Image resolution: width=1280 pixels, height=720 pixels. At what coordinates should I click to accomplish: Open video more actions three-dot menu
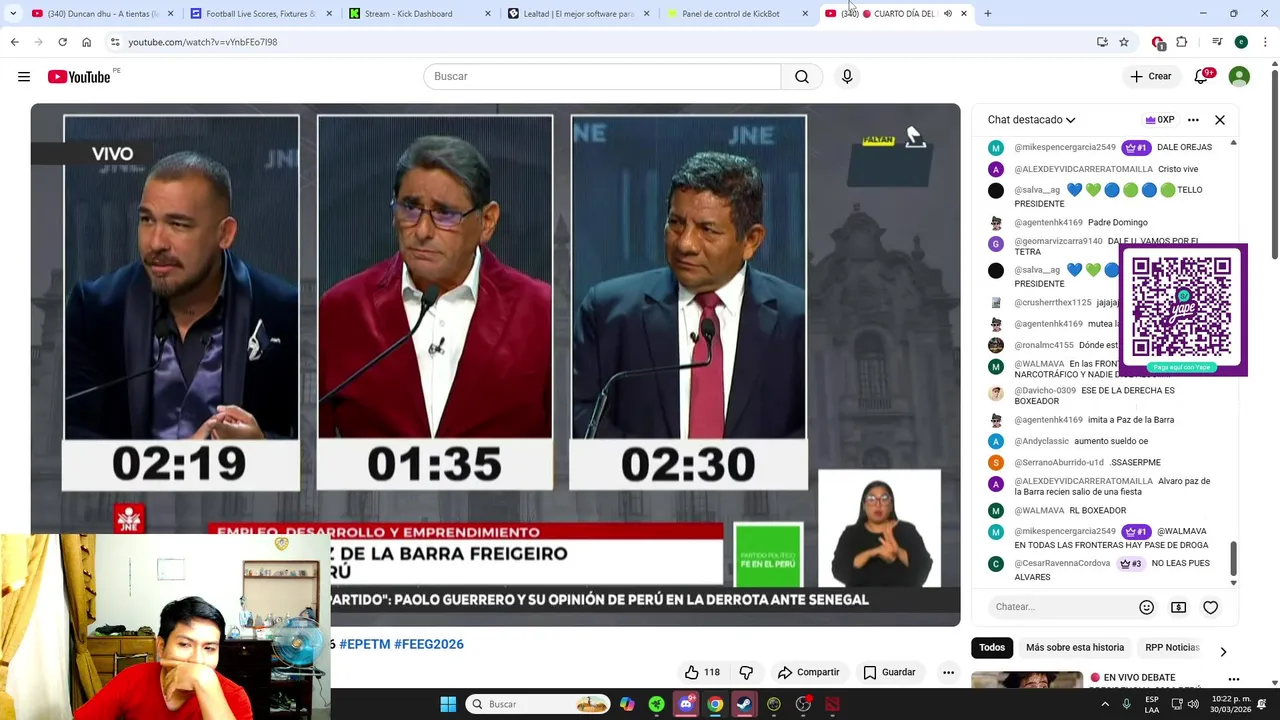pyautogui.click(x=948, y=672)
